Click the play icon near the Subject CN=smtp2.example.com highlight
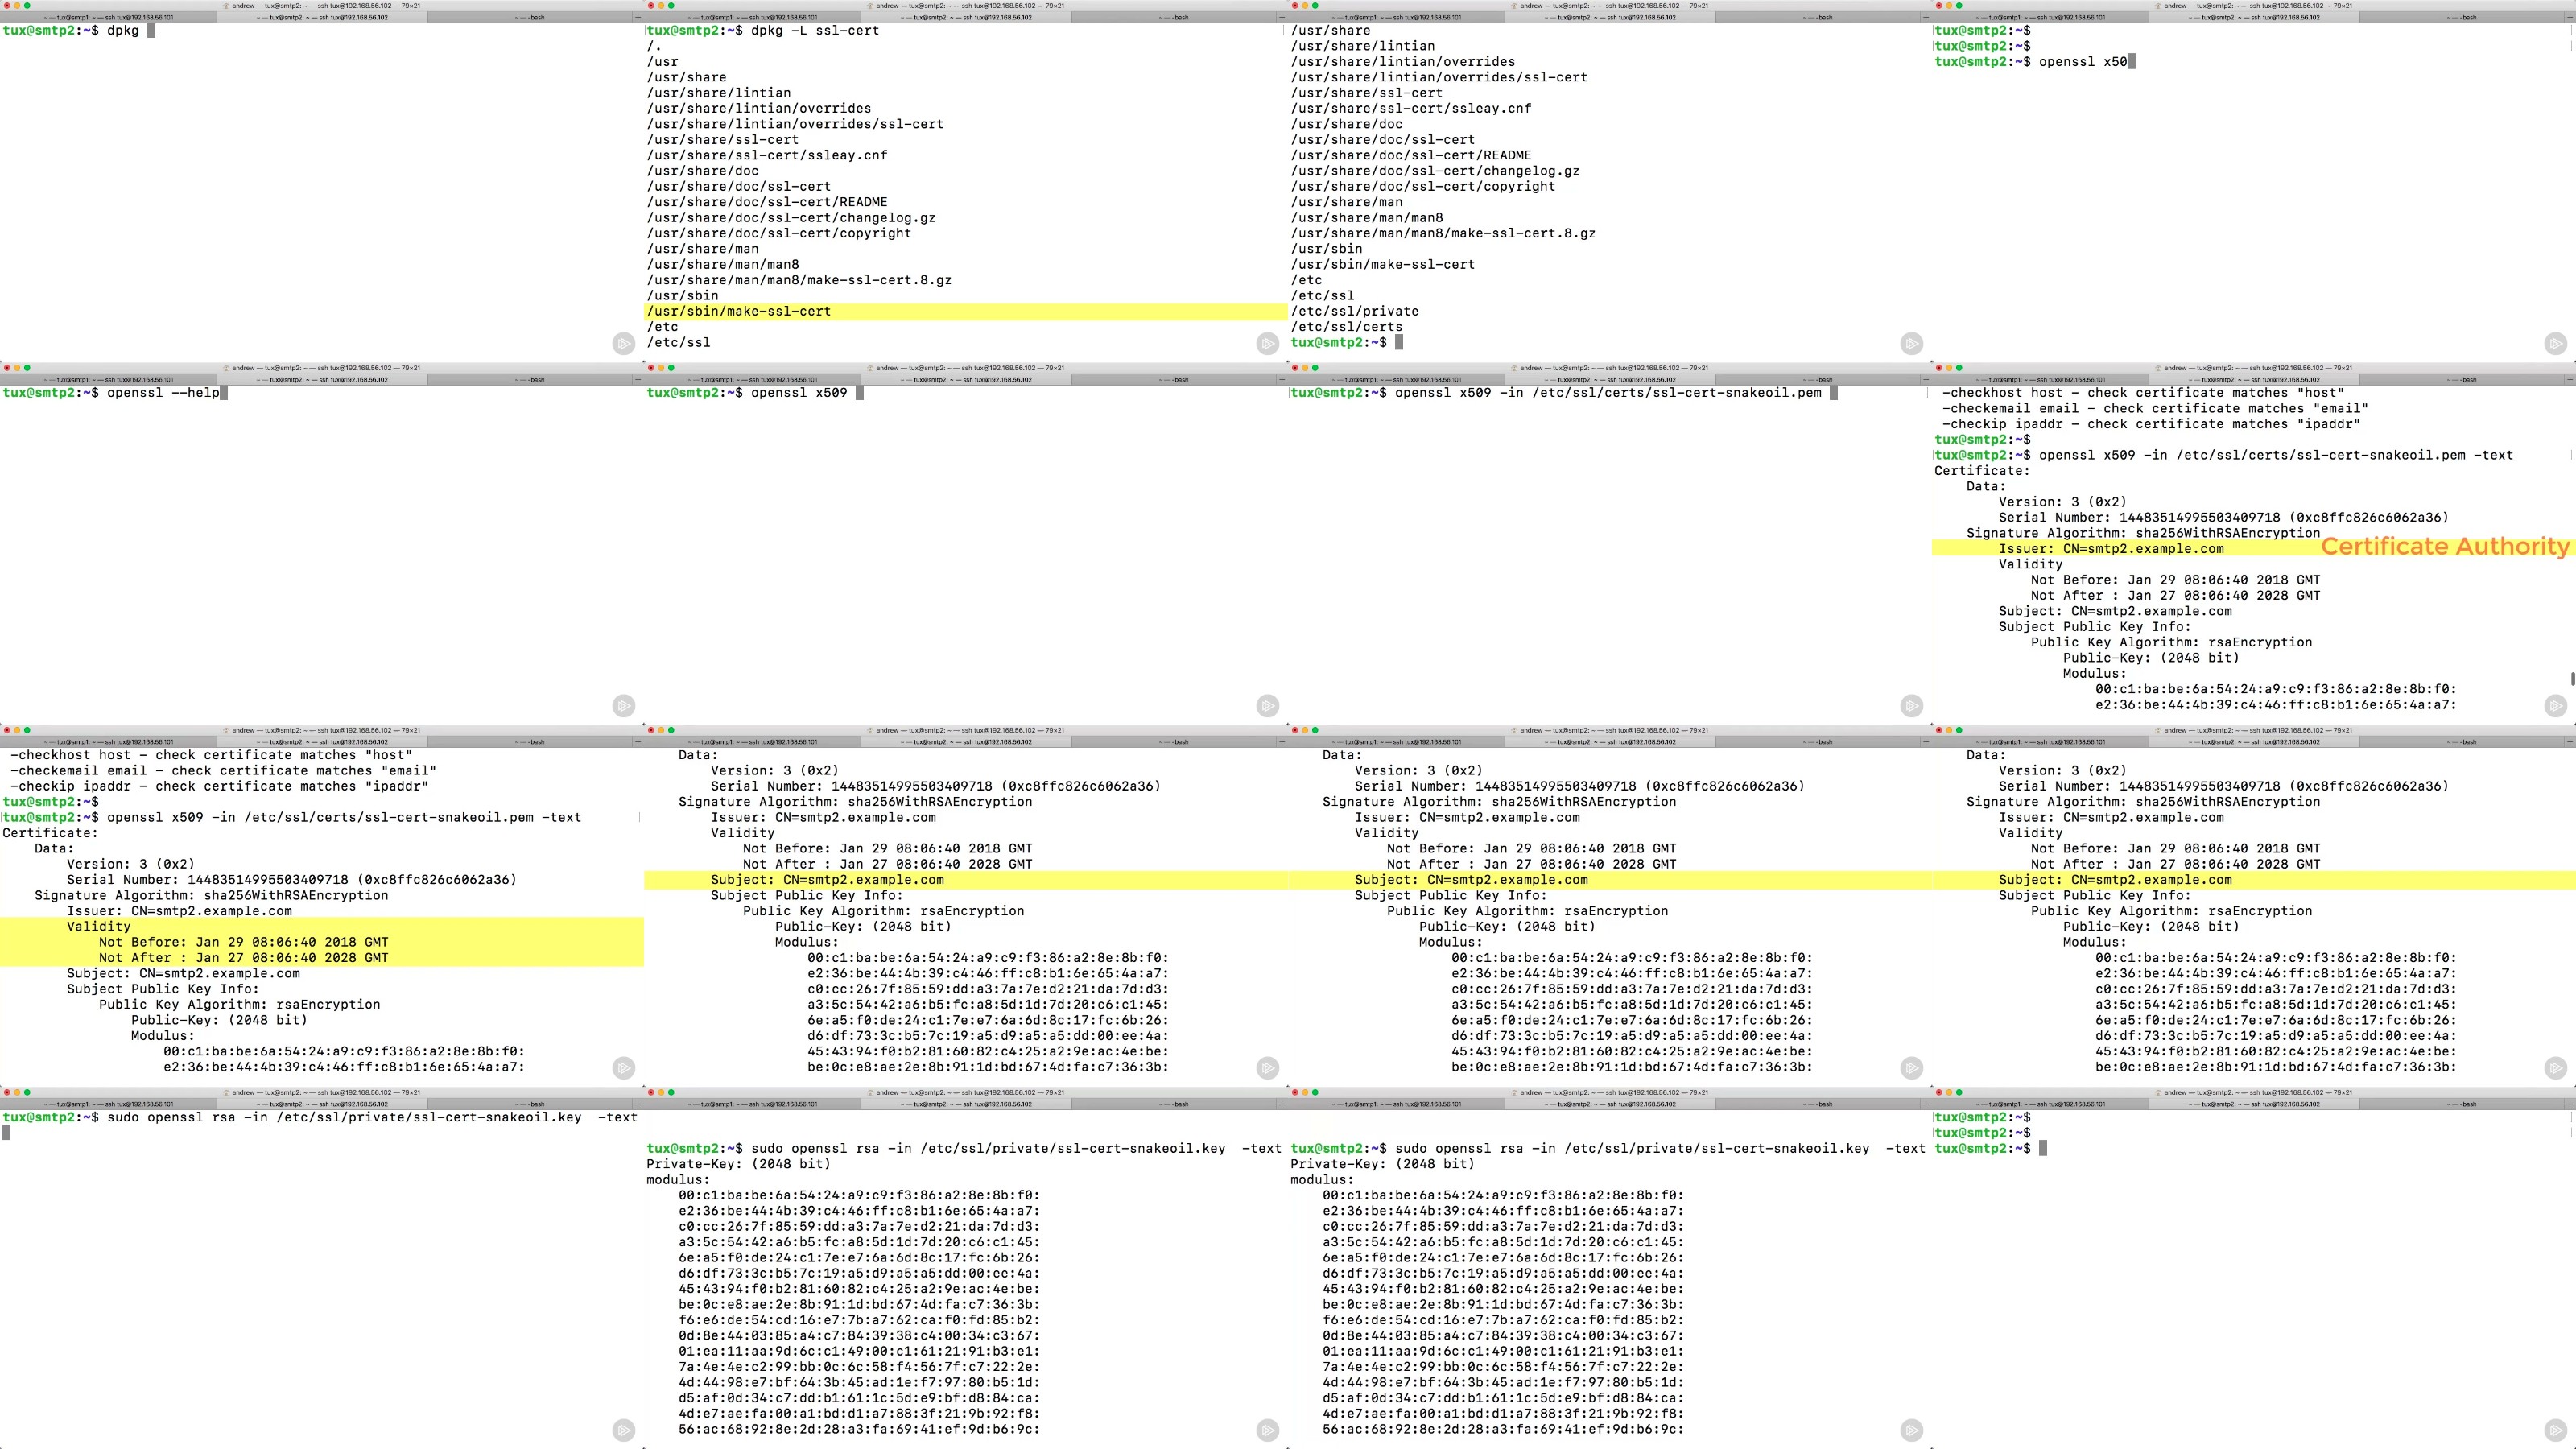 point(1267,1068)
